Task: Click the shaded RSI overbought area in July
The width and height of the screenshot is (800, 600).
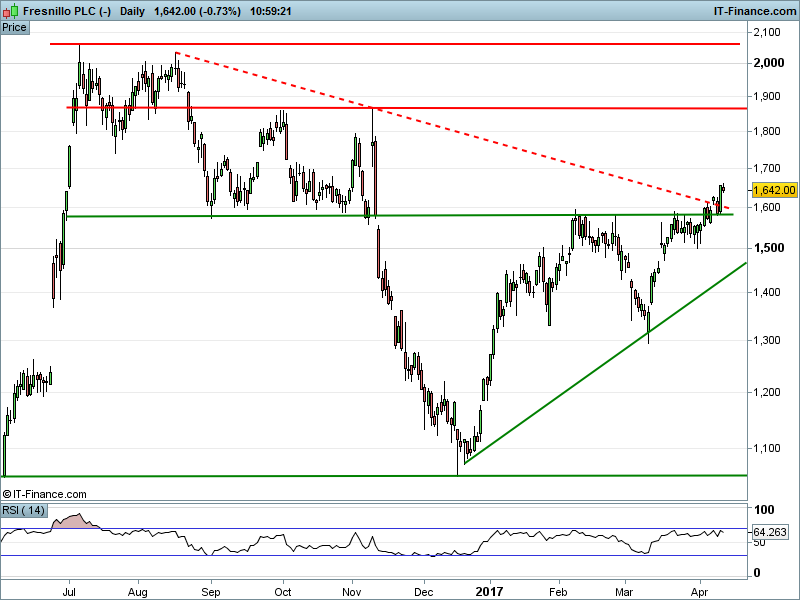Action: [74, 521]
